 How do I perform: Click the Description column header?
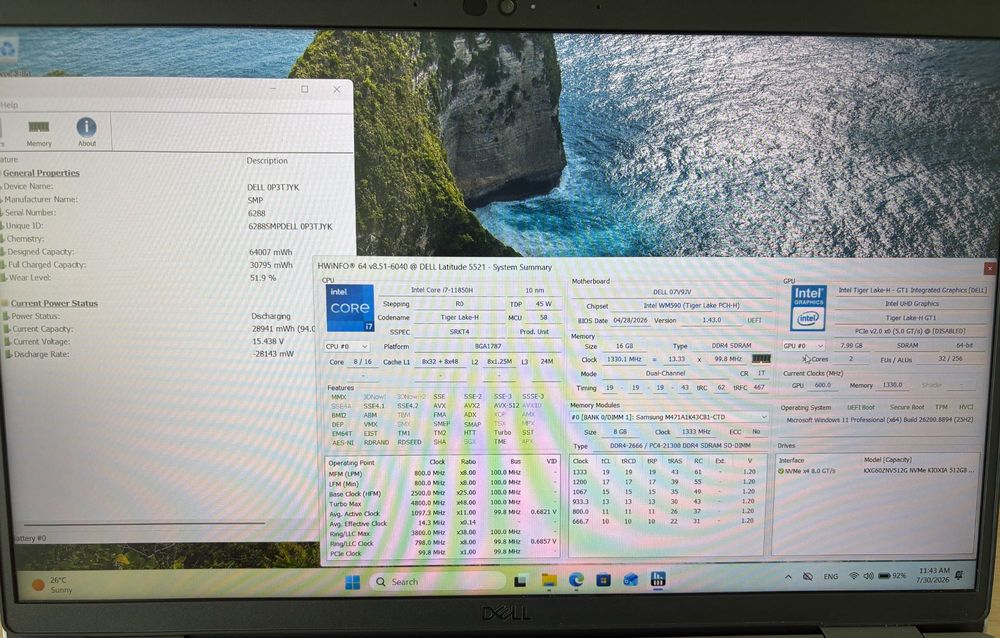point(267,161)
